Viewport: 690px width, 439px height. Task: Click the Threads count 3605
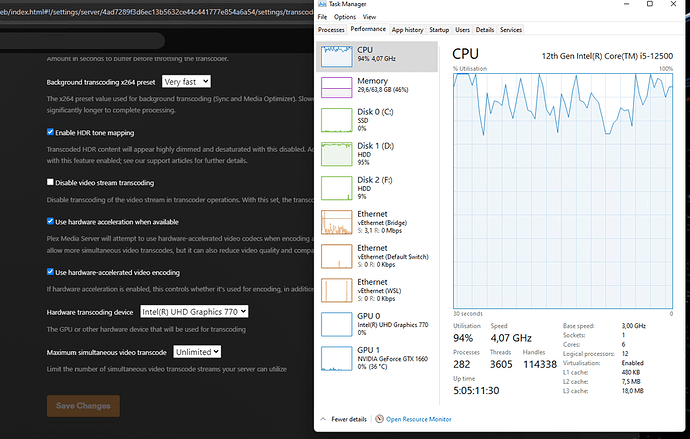501,364
